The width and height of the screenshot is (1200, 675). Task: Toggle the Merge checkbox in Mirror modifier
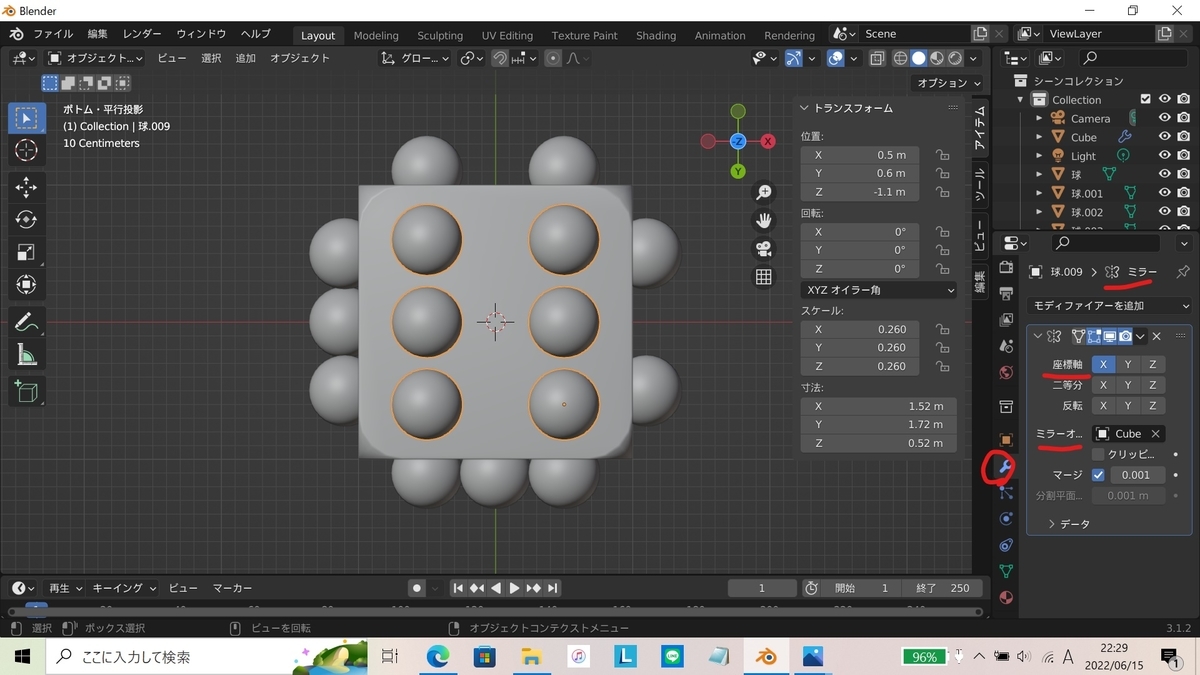[x=1098, y=475]
